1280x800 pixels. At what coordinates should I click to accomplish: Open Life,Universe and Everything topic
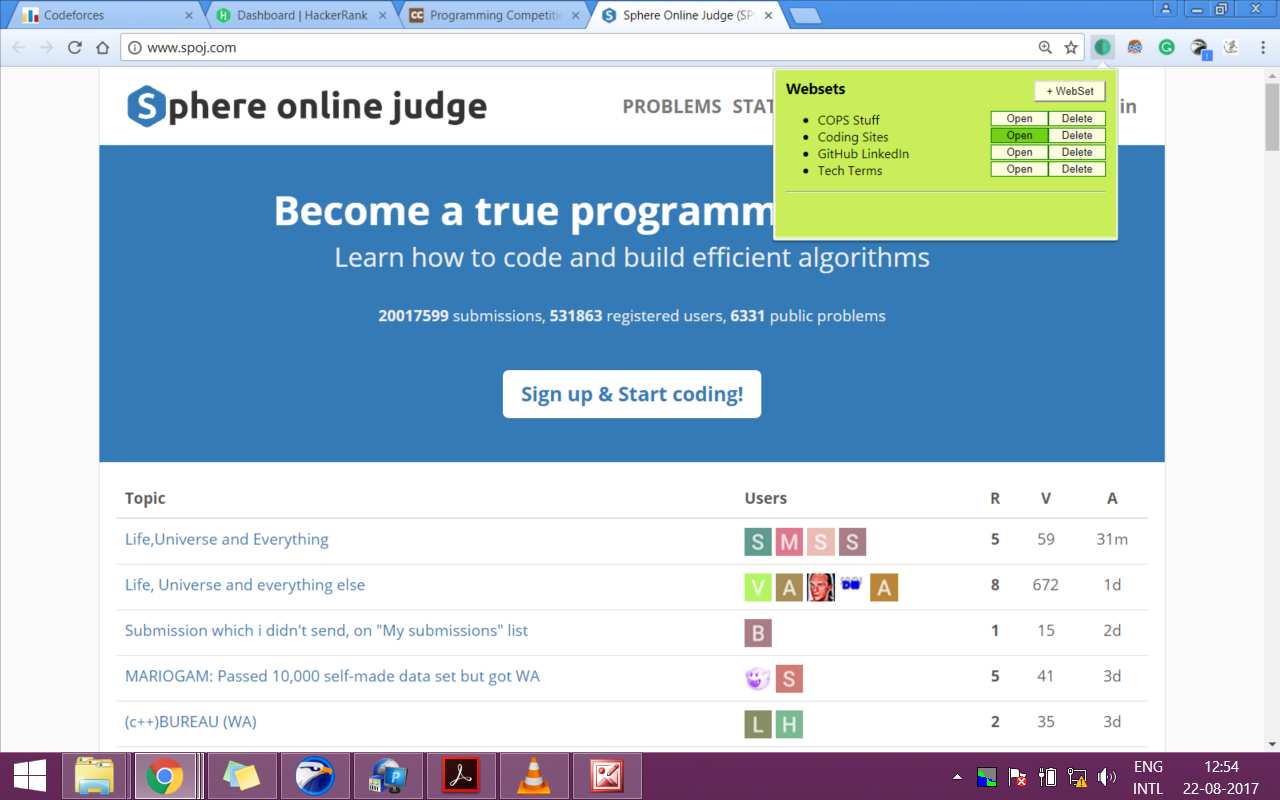(227, 539)
